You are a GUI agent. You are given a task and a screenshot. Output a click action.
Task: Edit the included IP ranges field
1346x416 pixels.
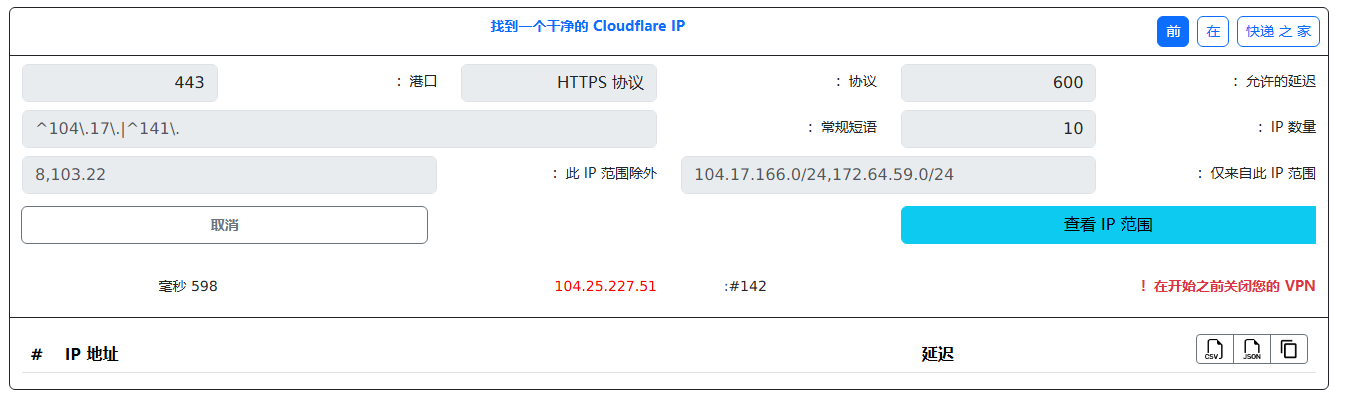click(887, 175)
